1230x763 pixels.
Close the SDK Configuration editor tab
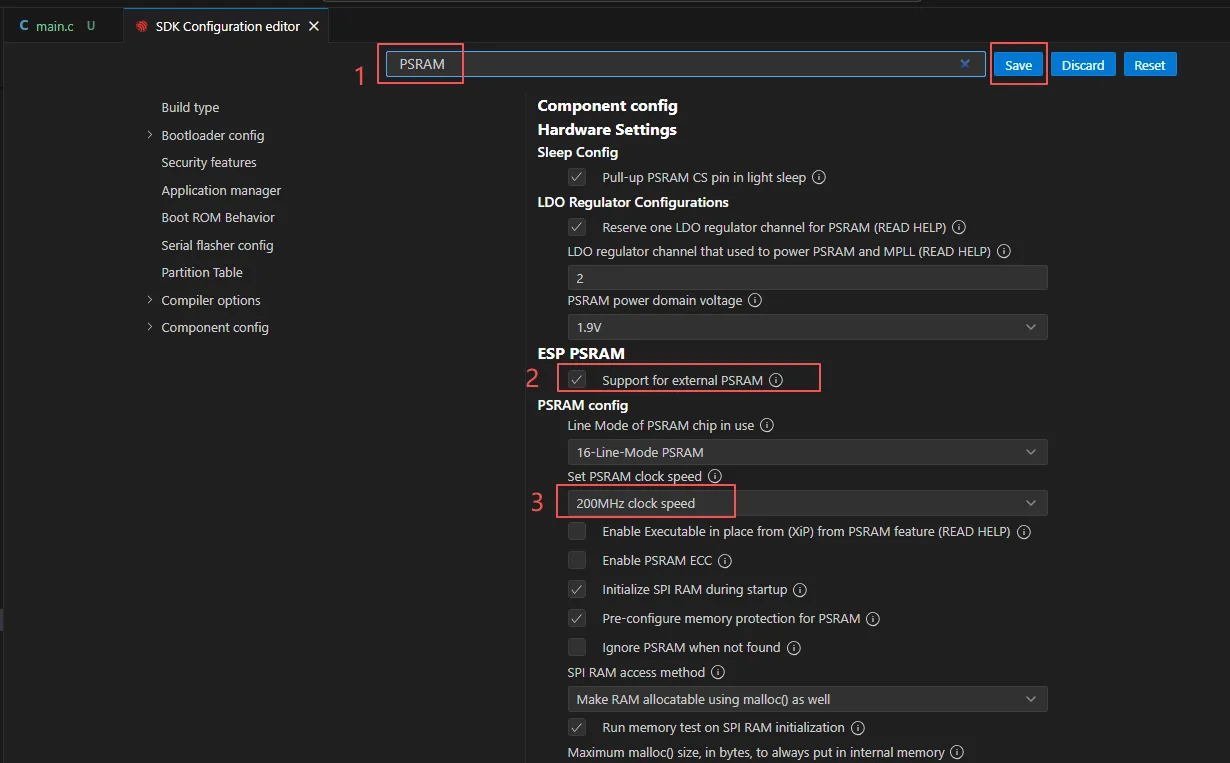(314, 26)
